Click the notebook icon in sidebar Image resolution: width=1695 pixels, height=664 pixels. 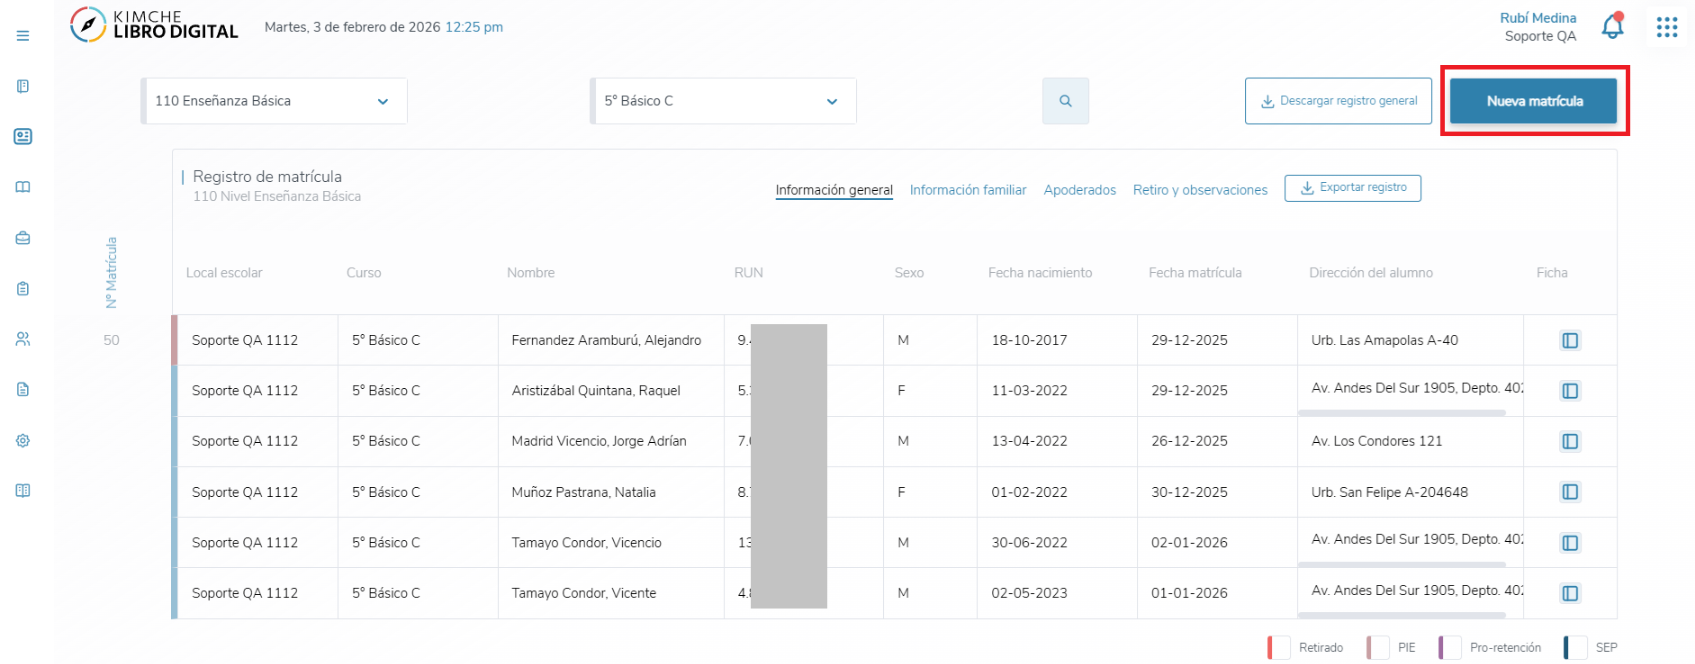pos(23,86)
